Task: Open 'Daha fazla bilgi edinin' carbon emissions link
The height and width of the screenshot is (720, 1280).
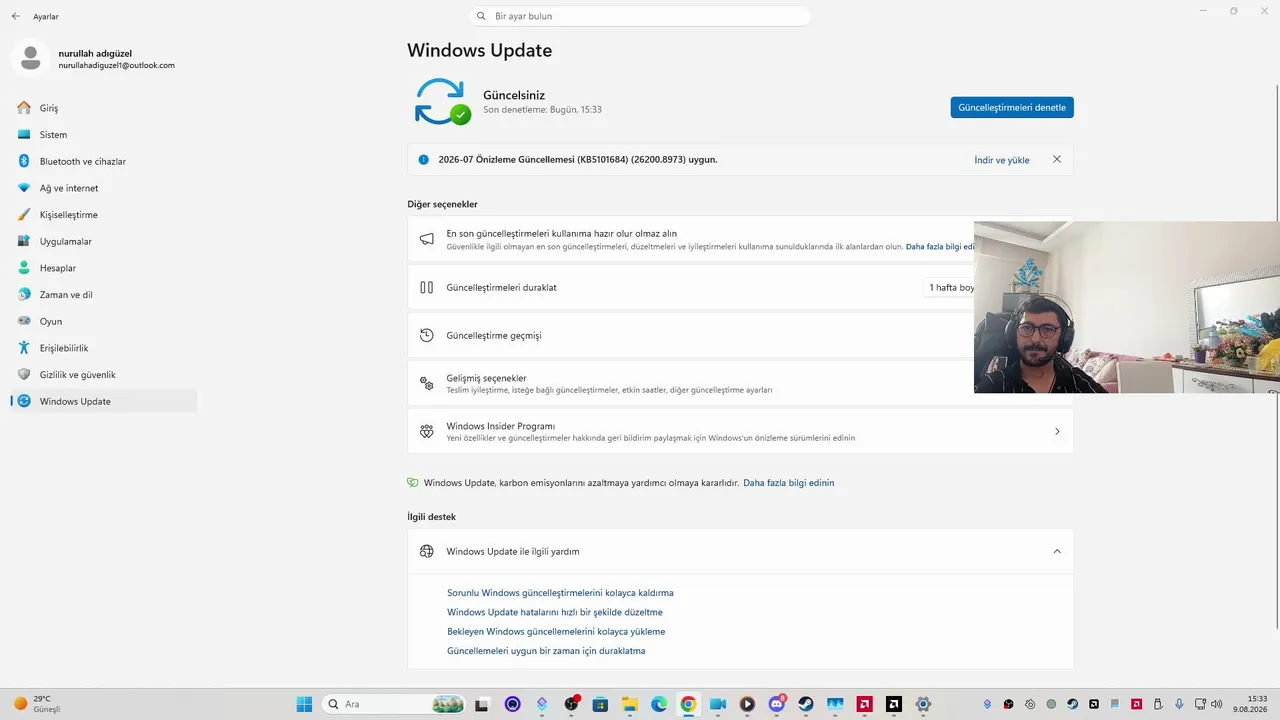Action: (x=788, y=483)
